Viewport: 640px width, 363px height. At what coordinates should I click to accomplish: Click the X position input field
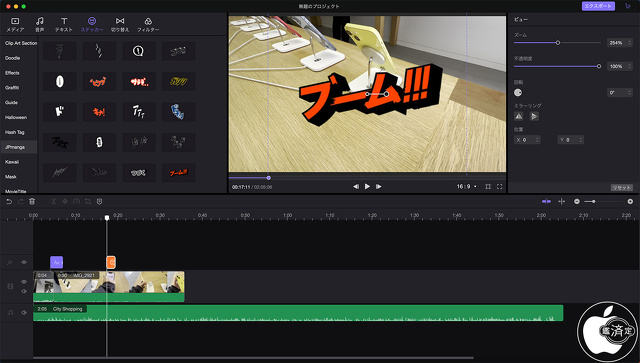tap(527, 140)
